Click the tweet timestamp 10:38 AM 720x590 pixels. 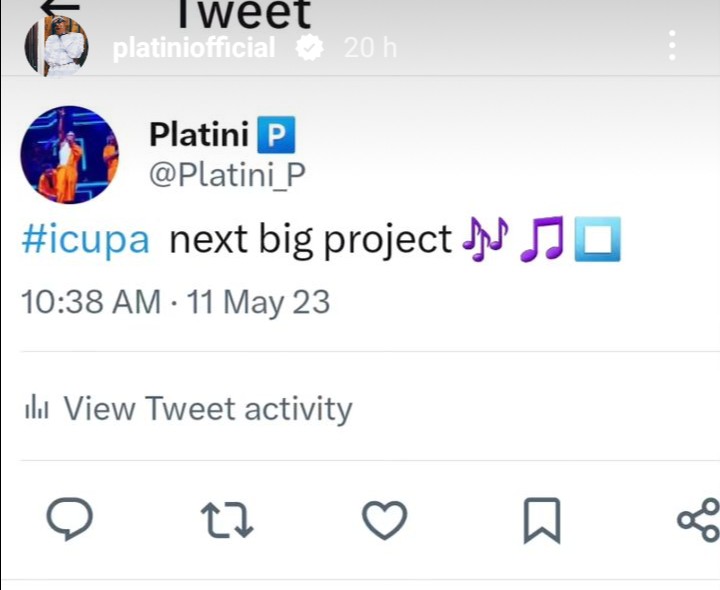pyautogui.click(x=90, y=301)
